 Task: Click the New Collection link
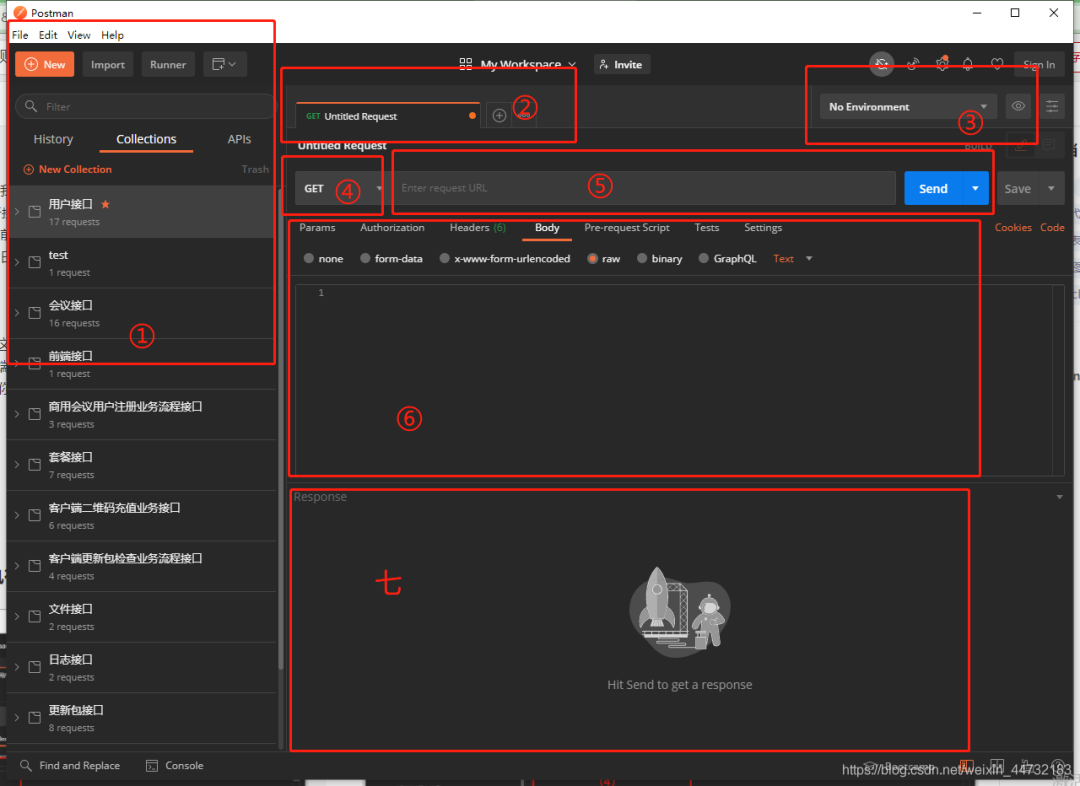[x=68, y=169]
